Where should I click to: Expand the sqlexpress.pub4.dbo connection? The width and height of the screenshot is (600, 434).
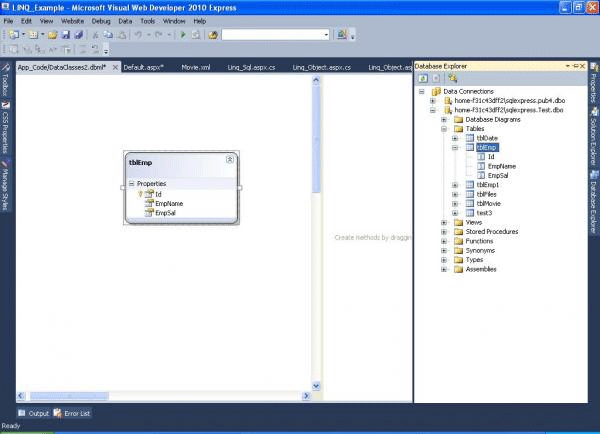point(433,101)
